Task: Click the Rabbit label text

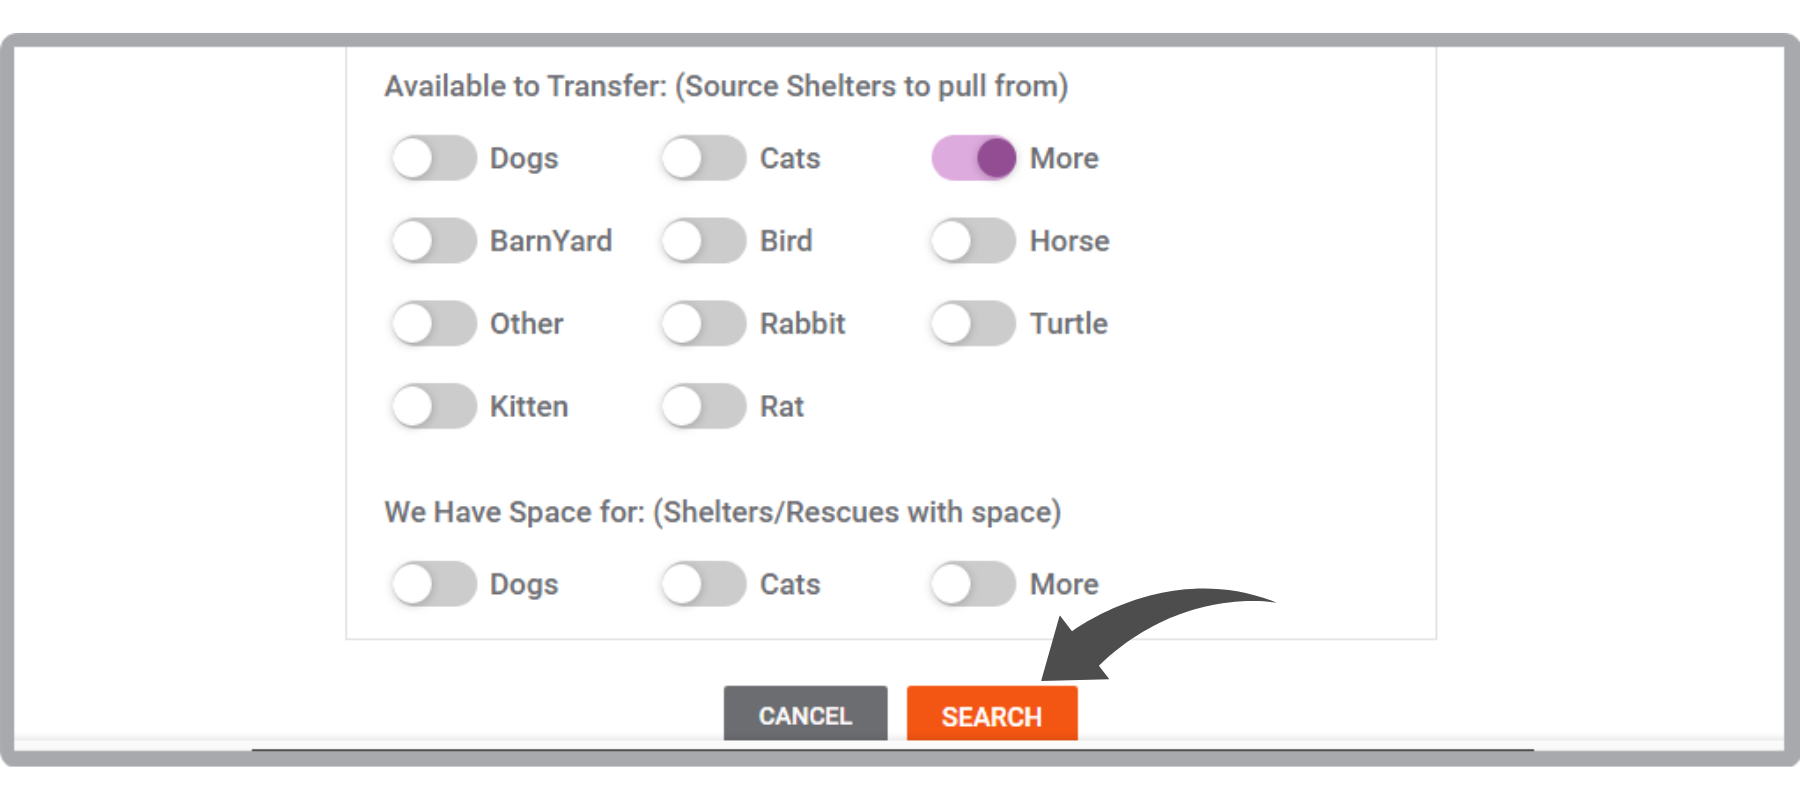Action: point(802,324)
